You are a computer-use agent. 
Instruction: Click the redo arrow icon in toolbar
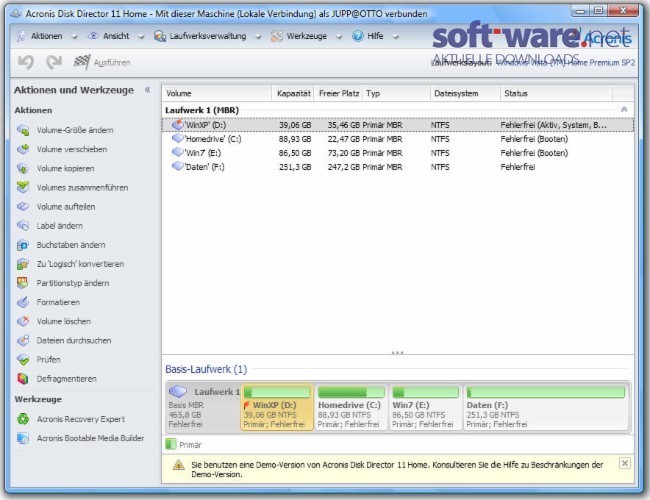(54, 62)
